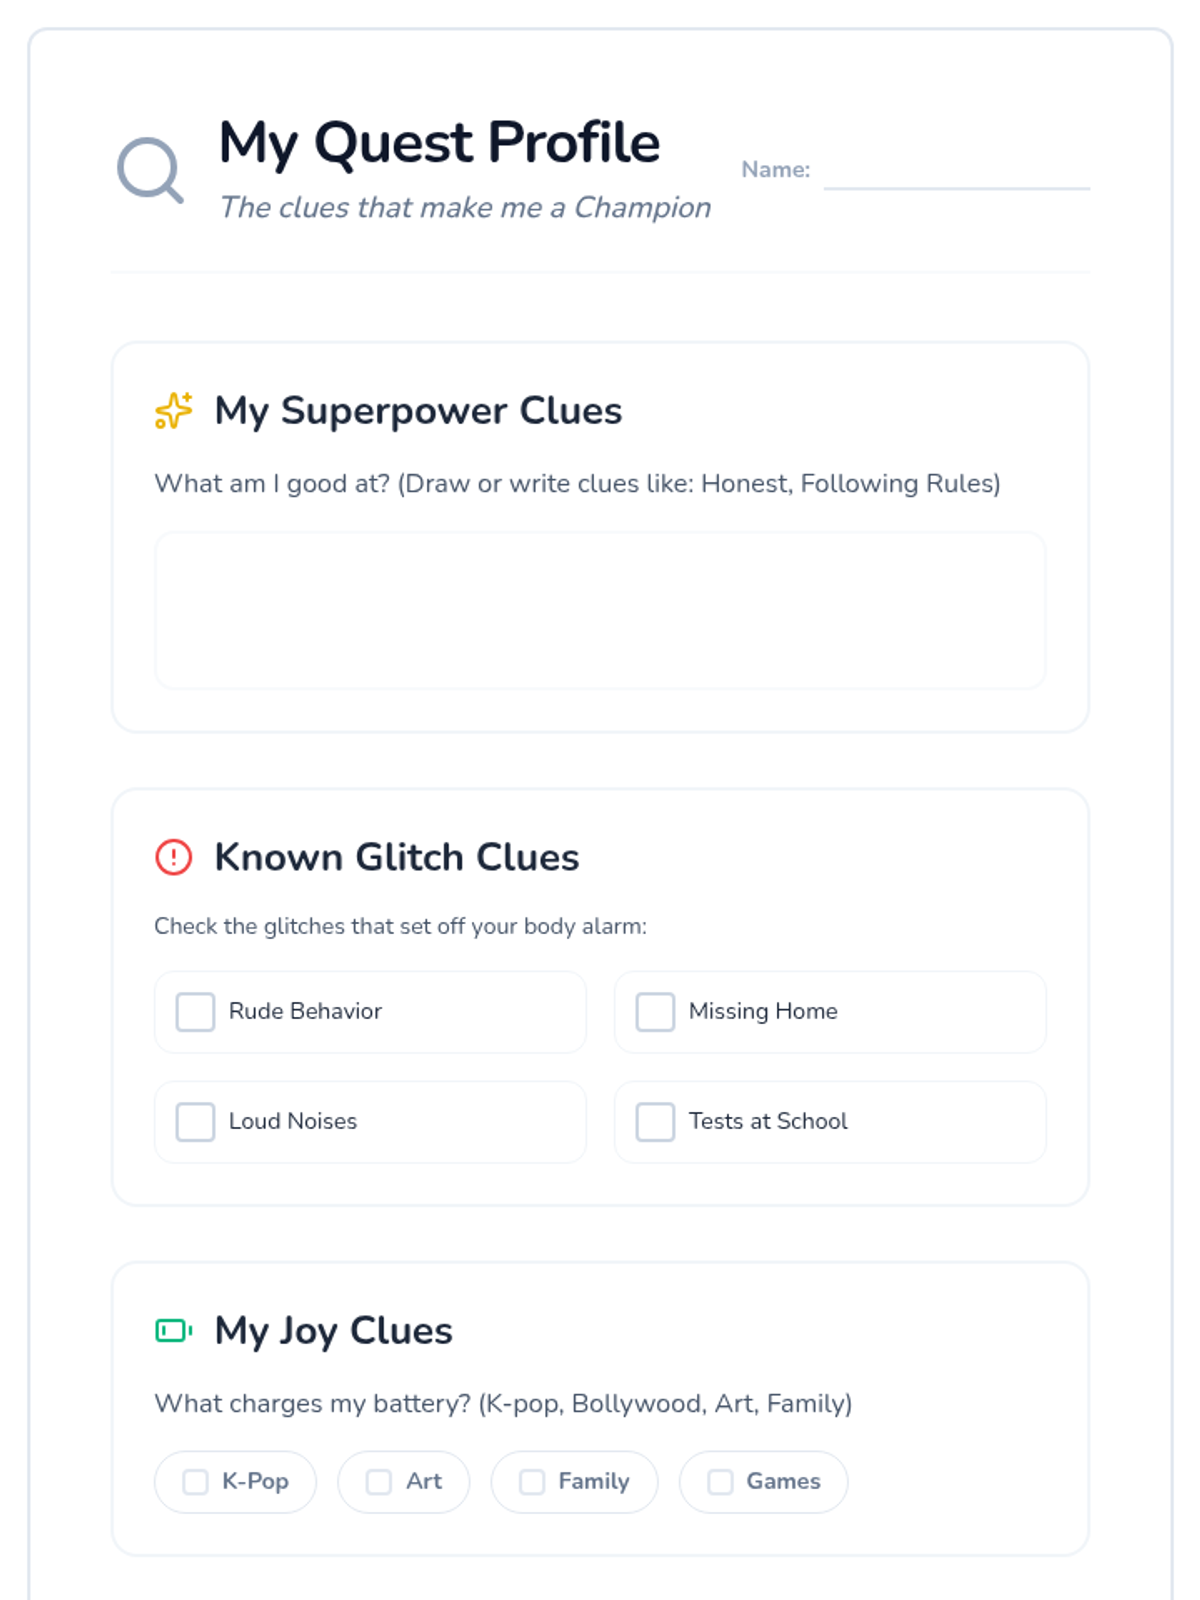1200x1600 pixels.
Task: Click the My Joy Clues heading
Action: click(x=333, y=1331)
